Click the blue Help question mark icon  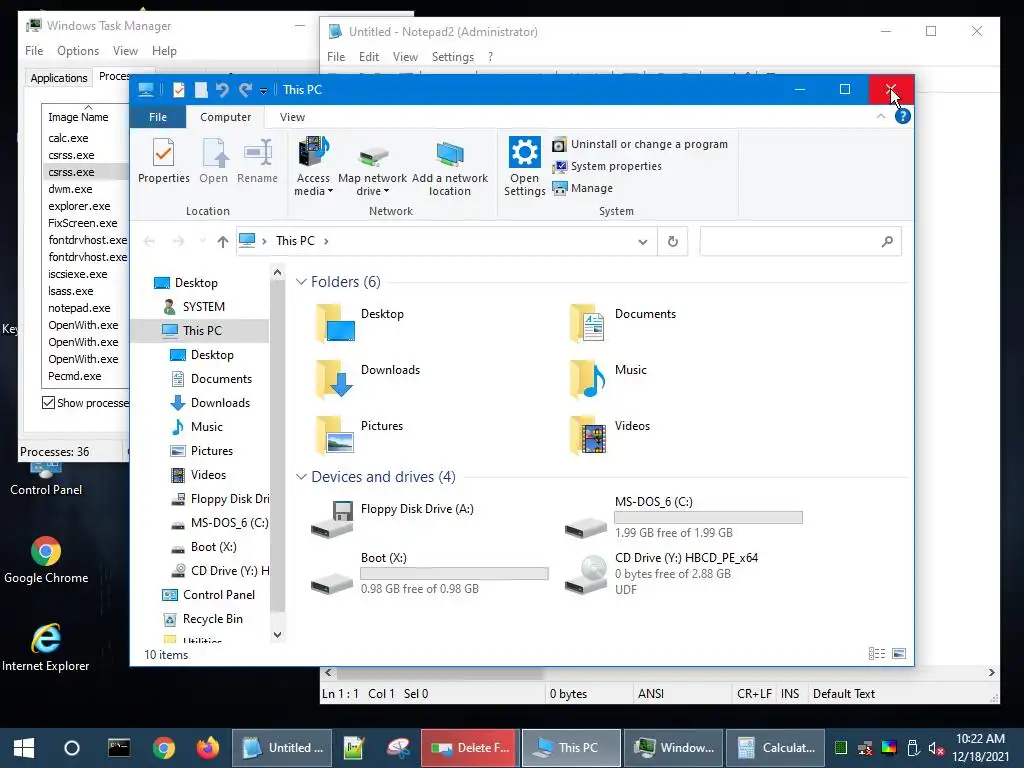coord(903,116)
